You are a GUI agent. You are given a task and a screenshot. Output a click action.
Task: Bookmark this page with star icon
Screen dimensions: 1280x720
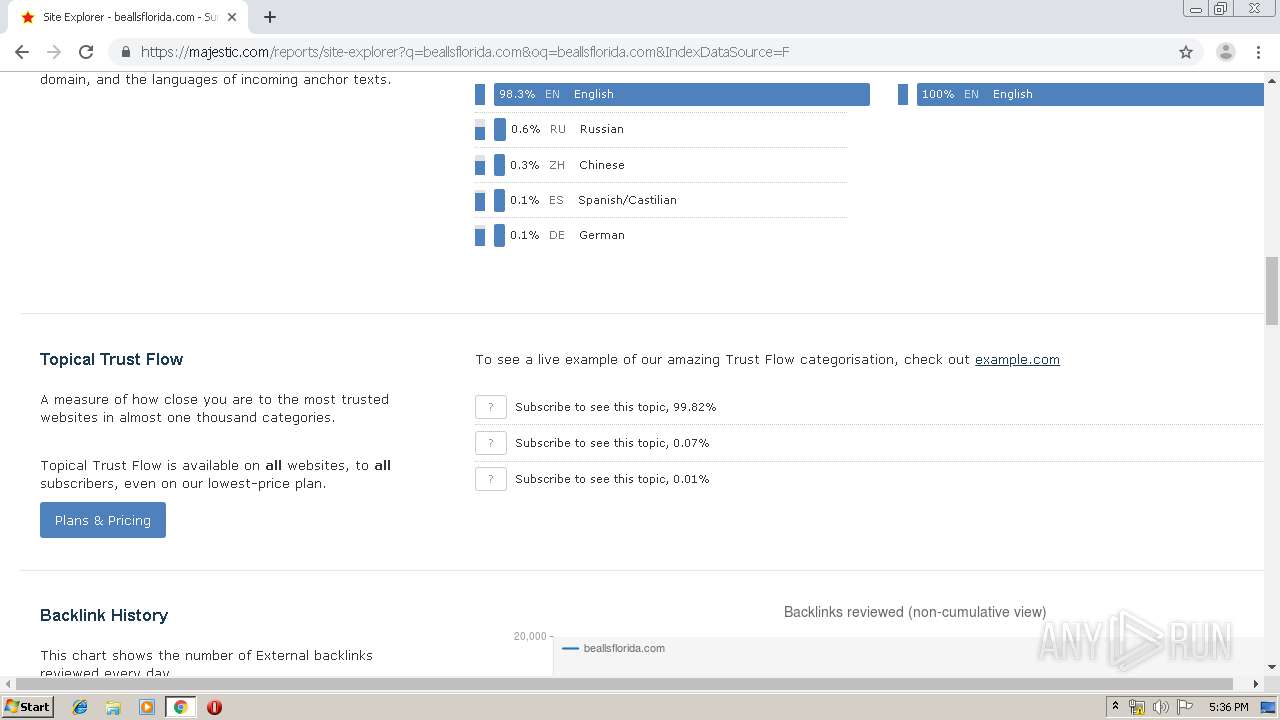pyautogui.click(x=1186, y=52)
